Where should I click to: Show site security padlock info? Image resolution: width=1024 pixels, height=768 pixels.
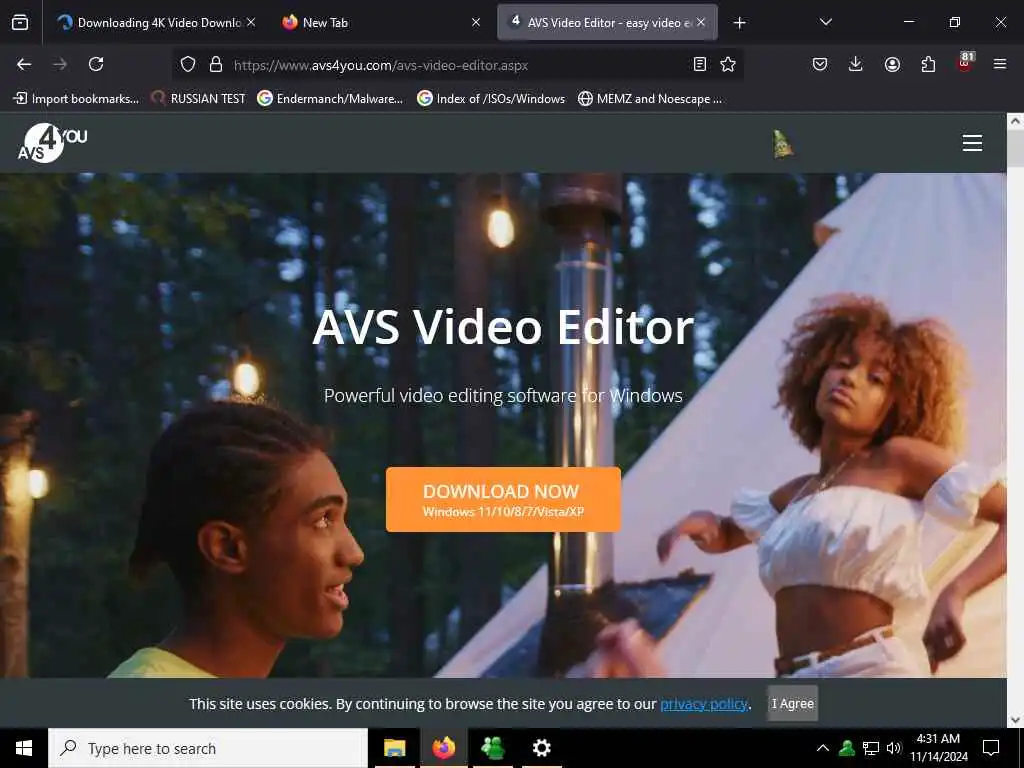[216, 64]
